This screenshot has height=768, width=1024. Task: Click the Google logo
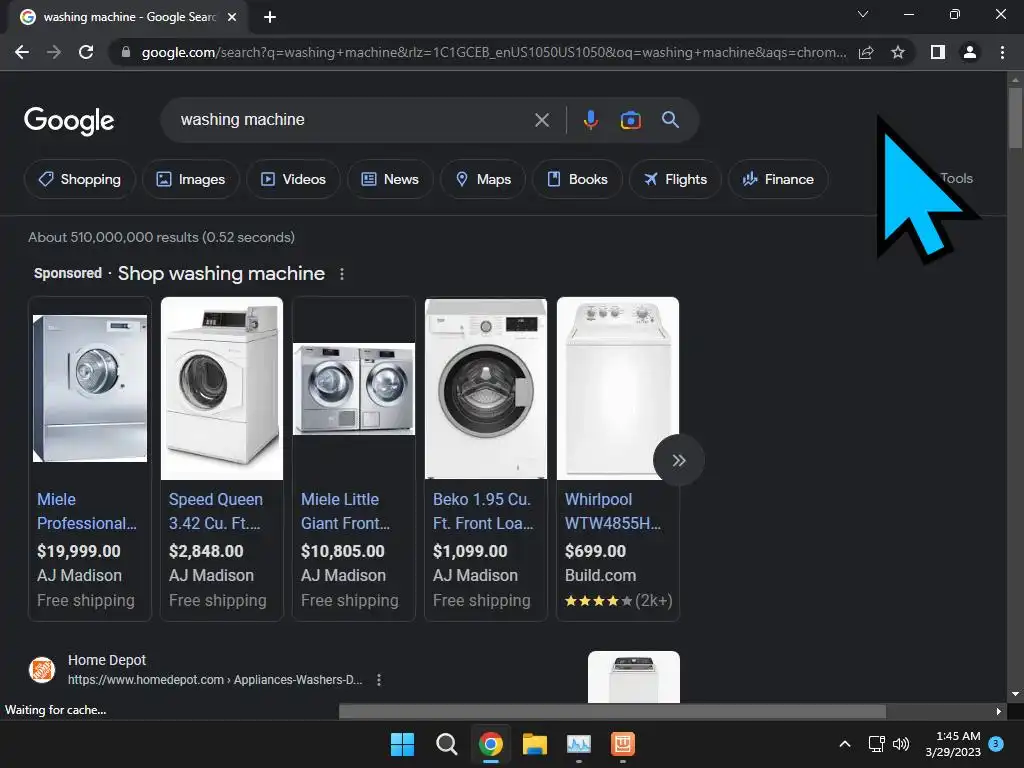click(69, 121)
